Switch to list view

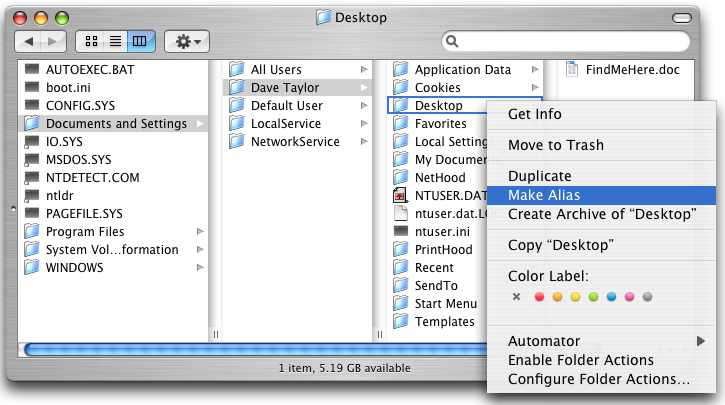click(116, 42)
